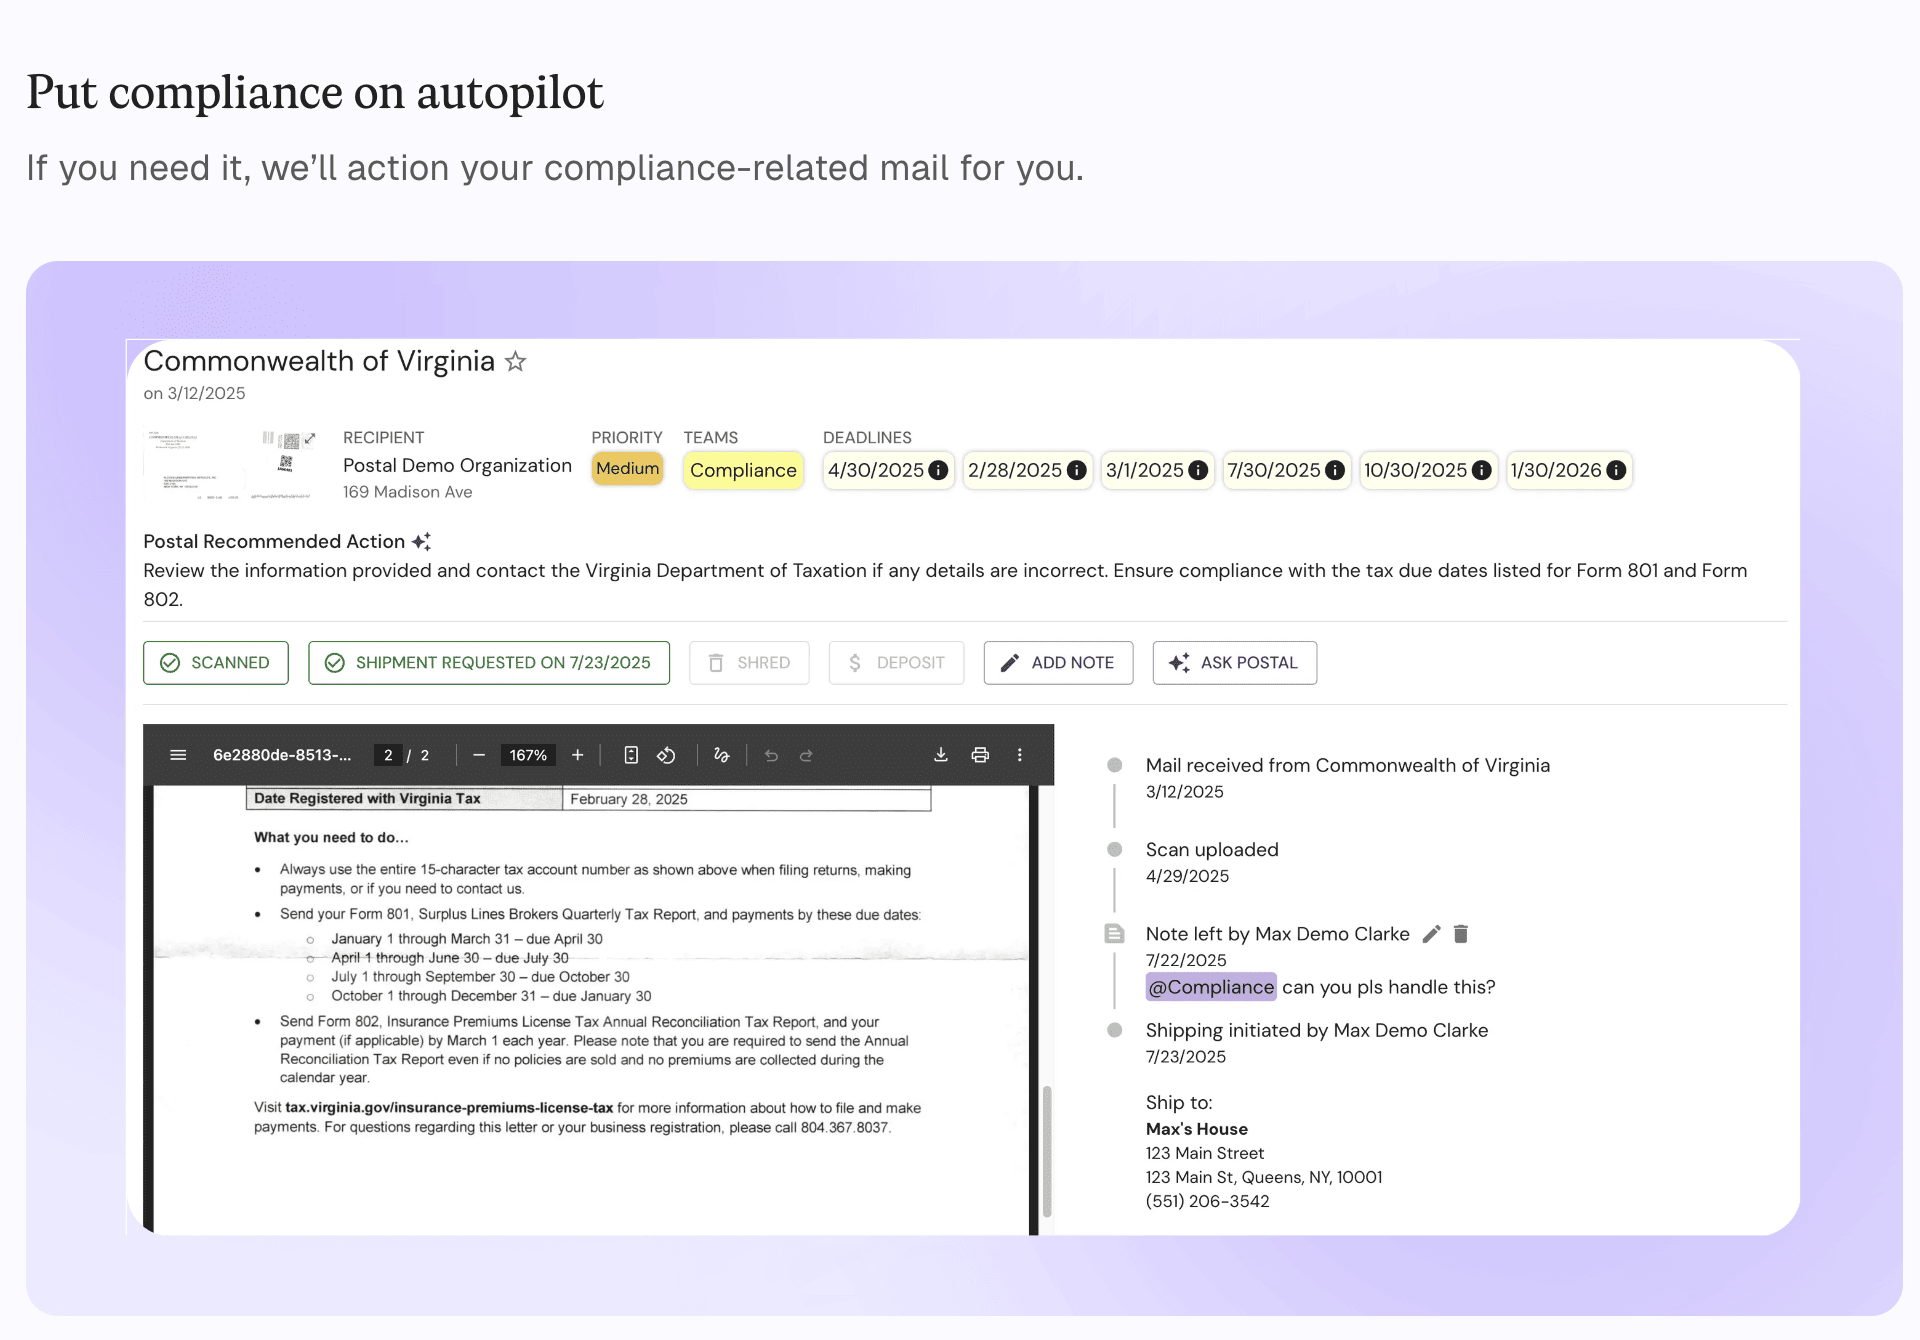Print the scanned document
The width and height of the screenshot is (1920, 1340).
980,755
